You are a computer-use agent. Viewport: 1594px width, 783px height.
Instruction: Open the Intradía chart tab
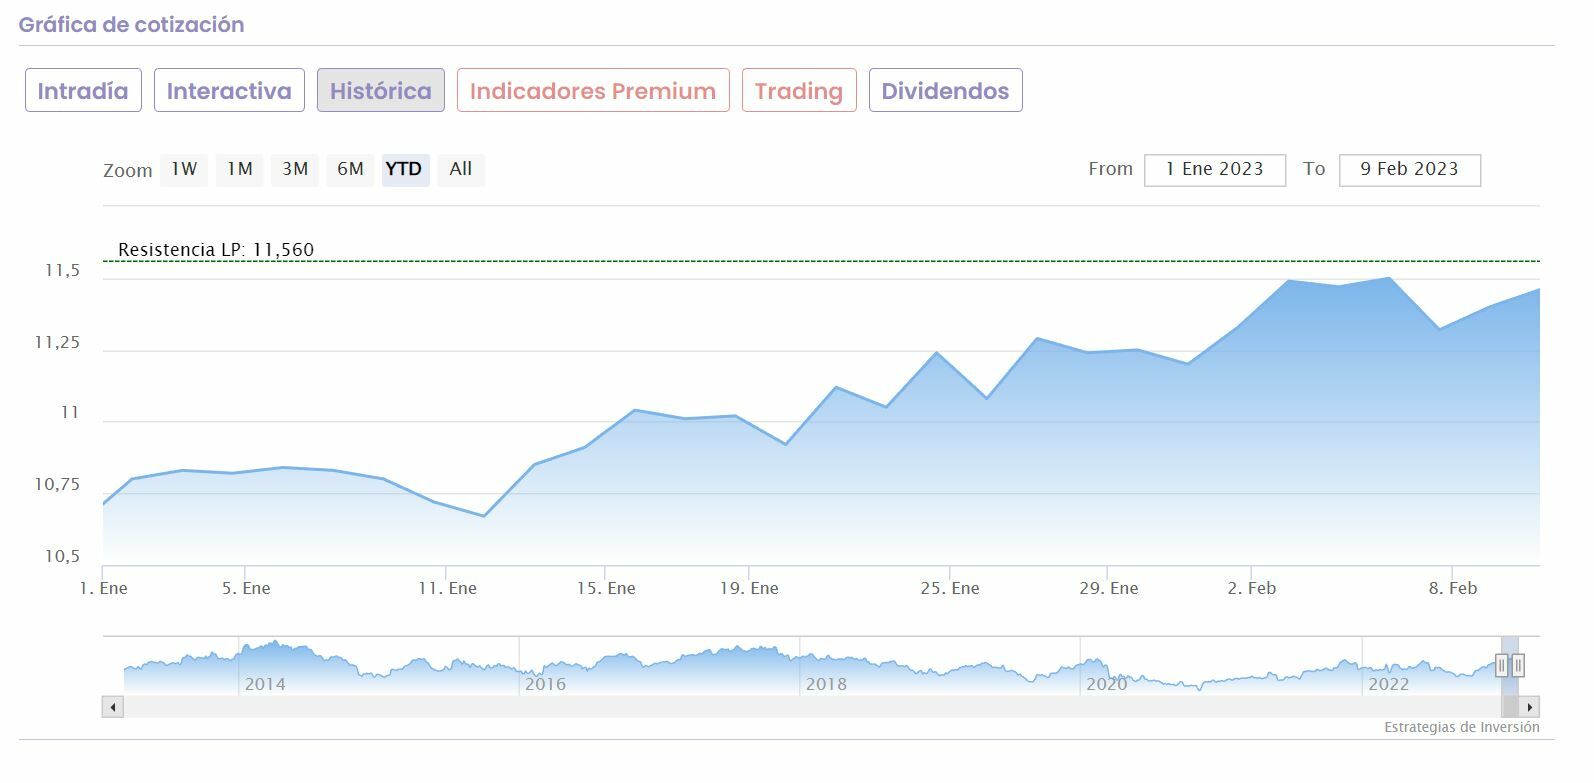point(83,91)
